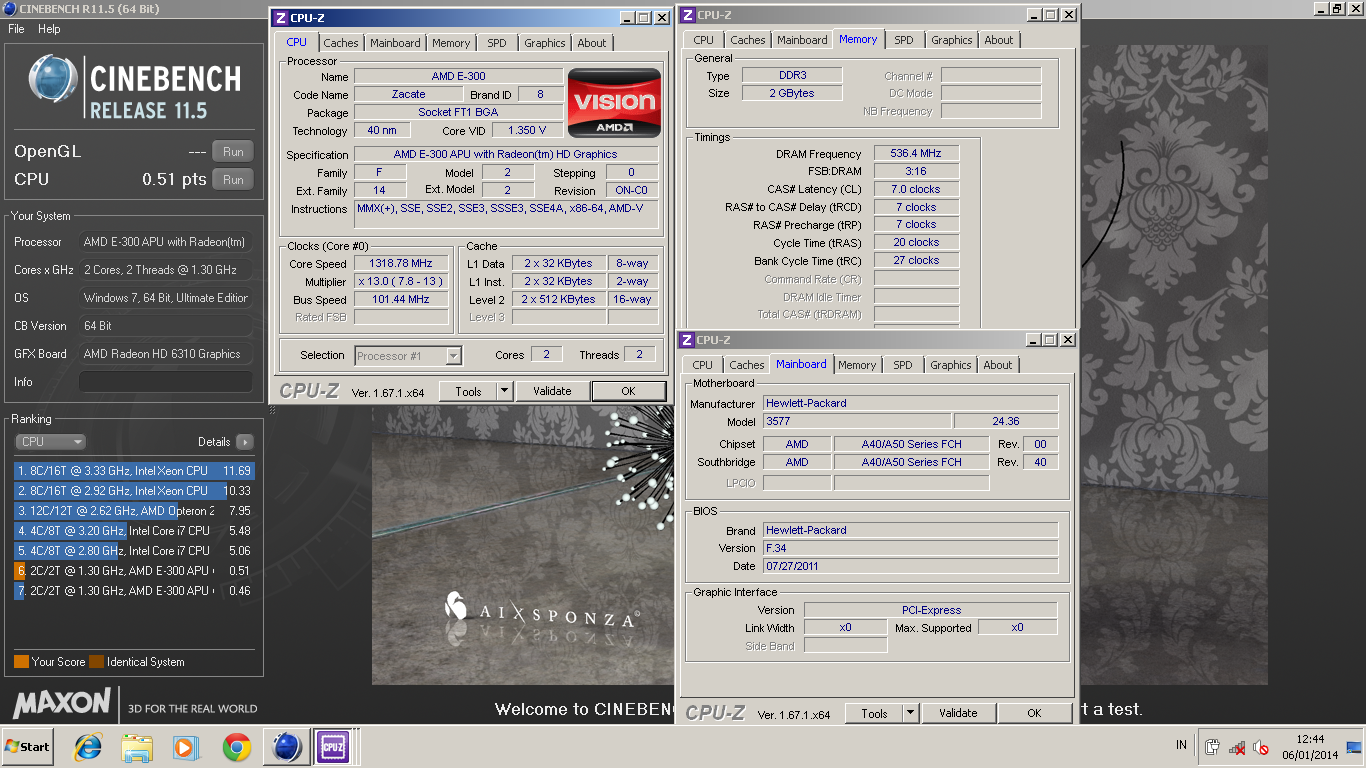Switch to Cinebench via taskbar icon
Screen dimensions: 1366x768
(x=286, y=747)
